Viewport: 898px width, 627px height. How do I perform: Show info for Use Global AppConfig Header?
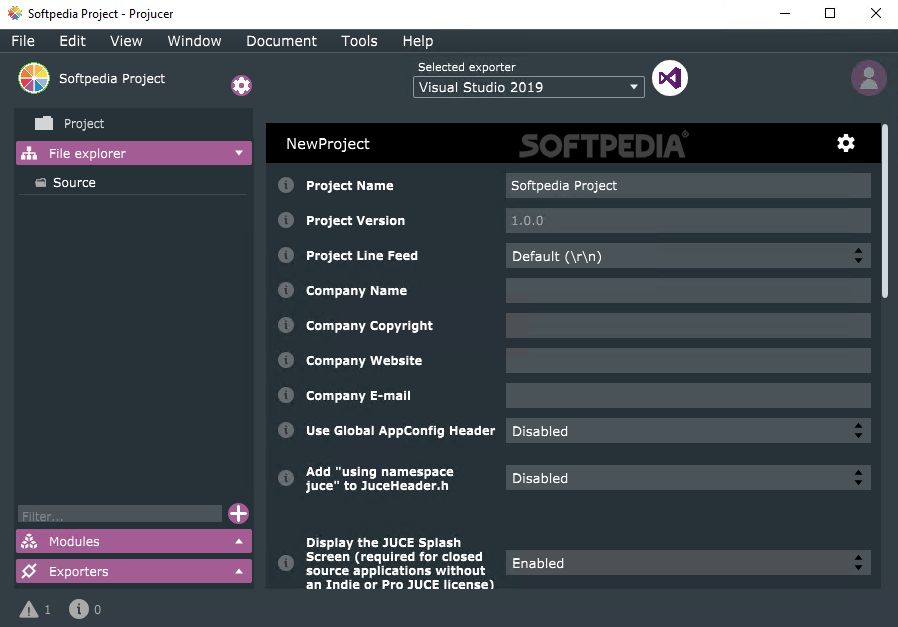(286, 430)
